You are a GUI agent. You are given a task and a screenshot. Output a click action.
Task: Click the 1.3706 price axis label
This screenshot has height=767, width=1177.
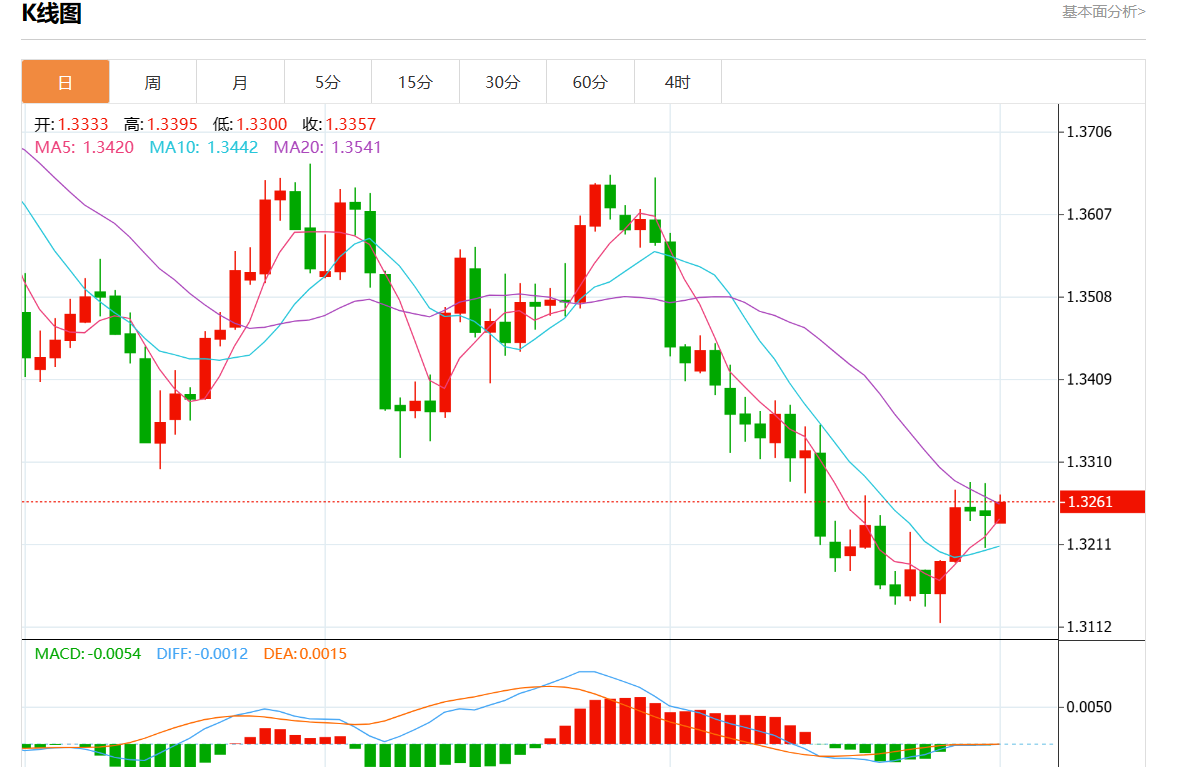point(1089,132)
